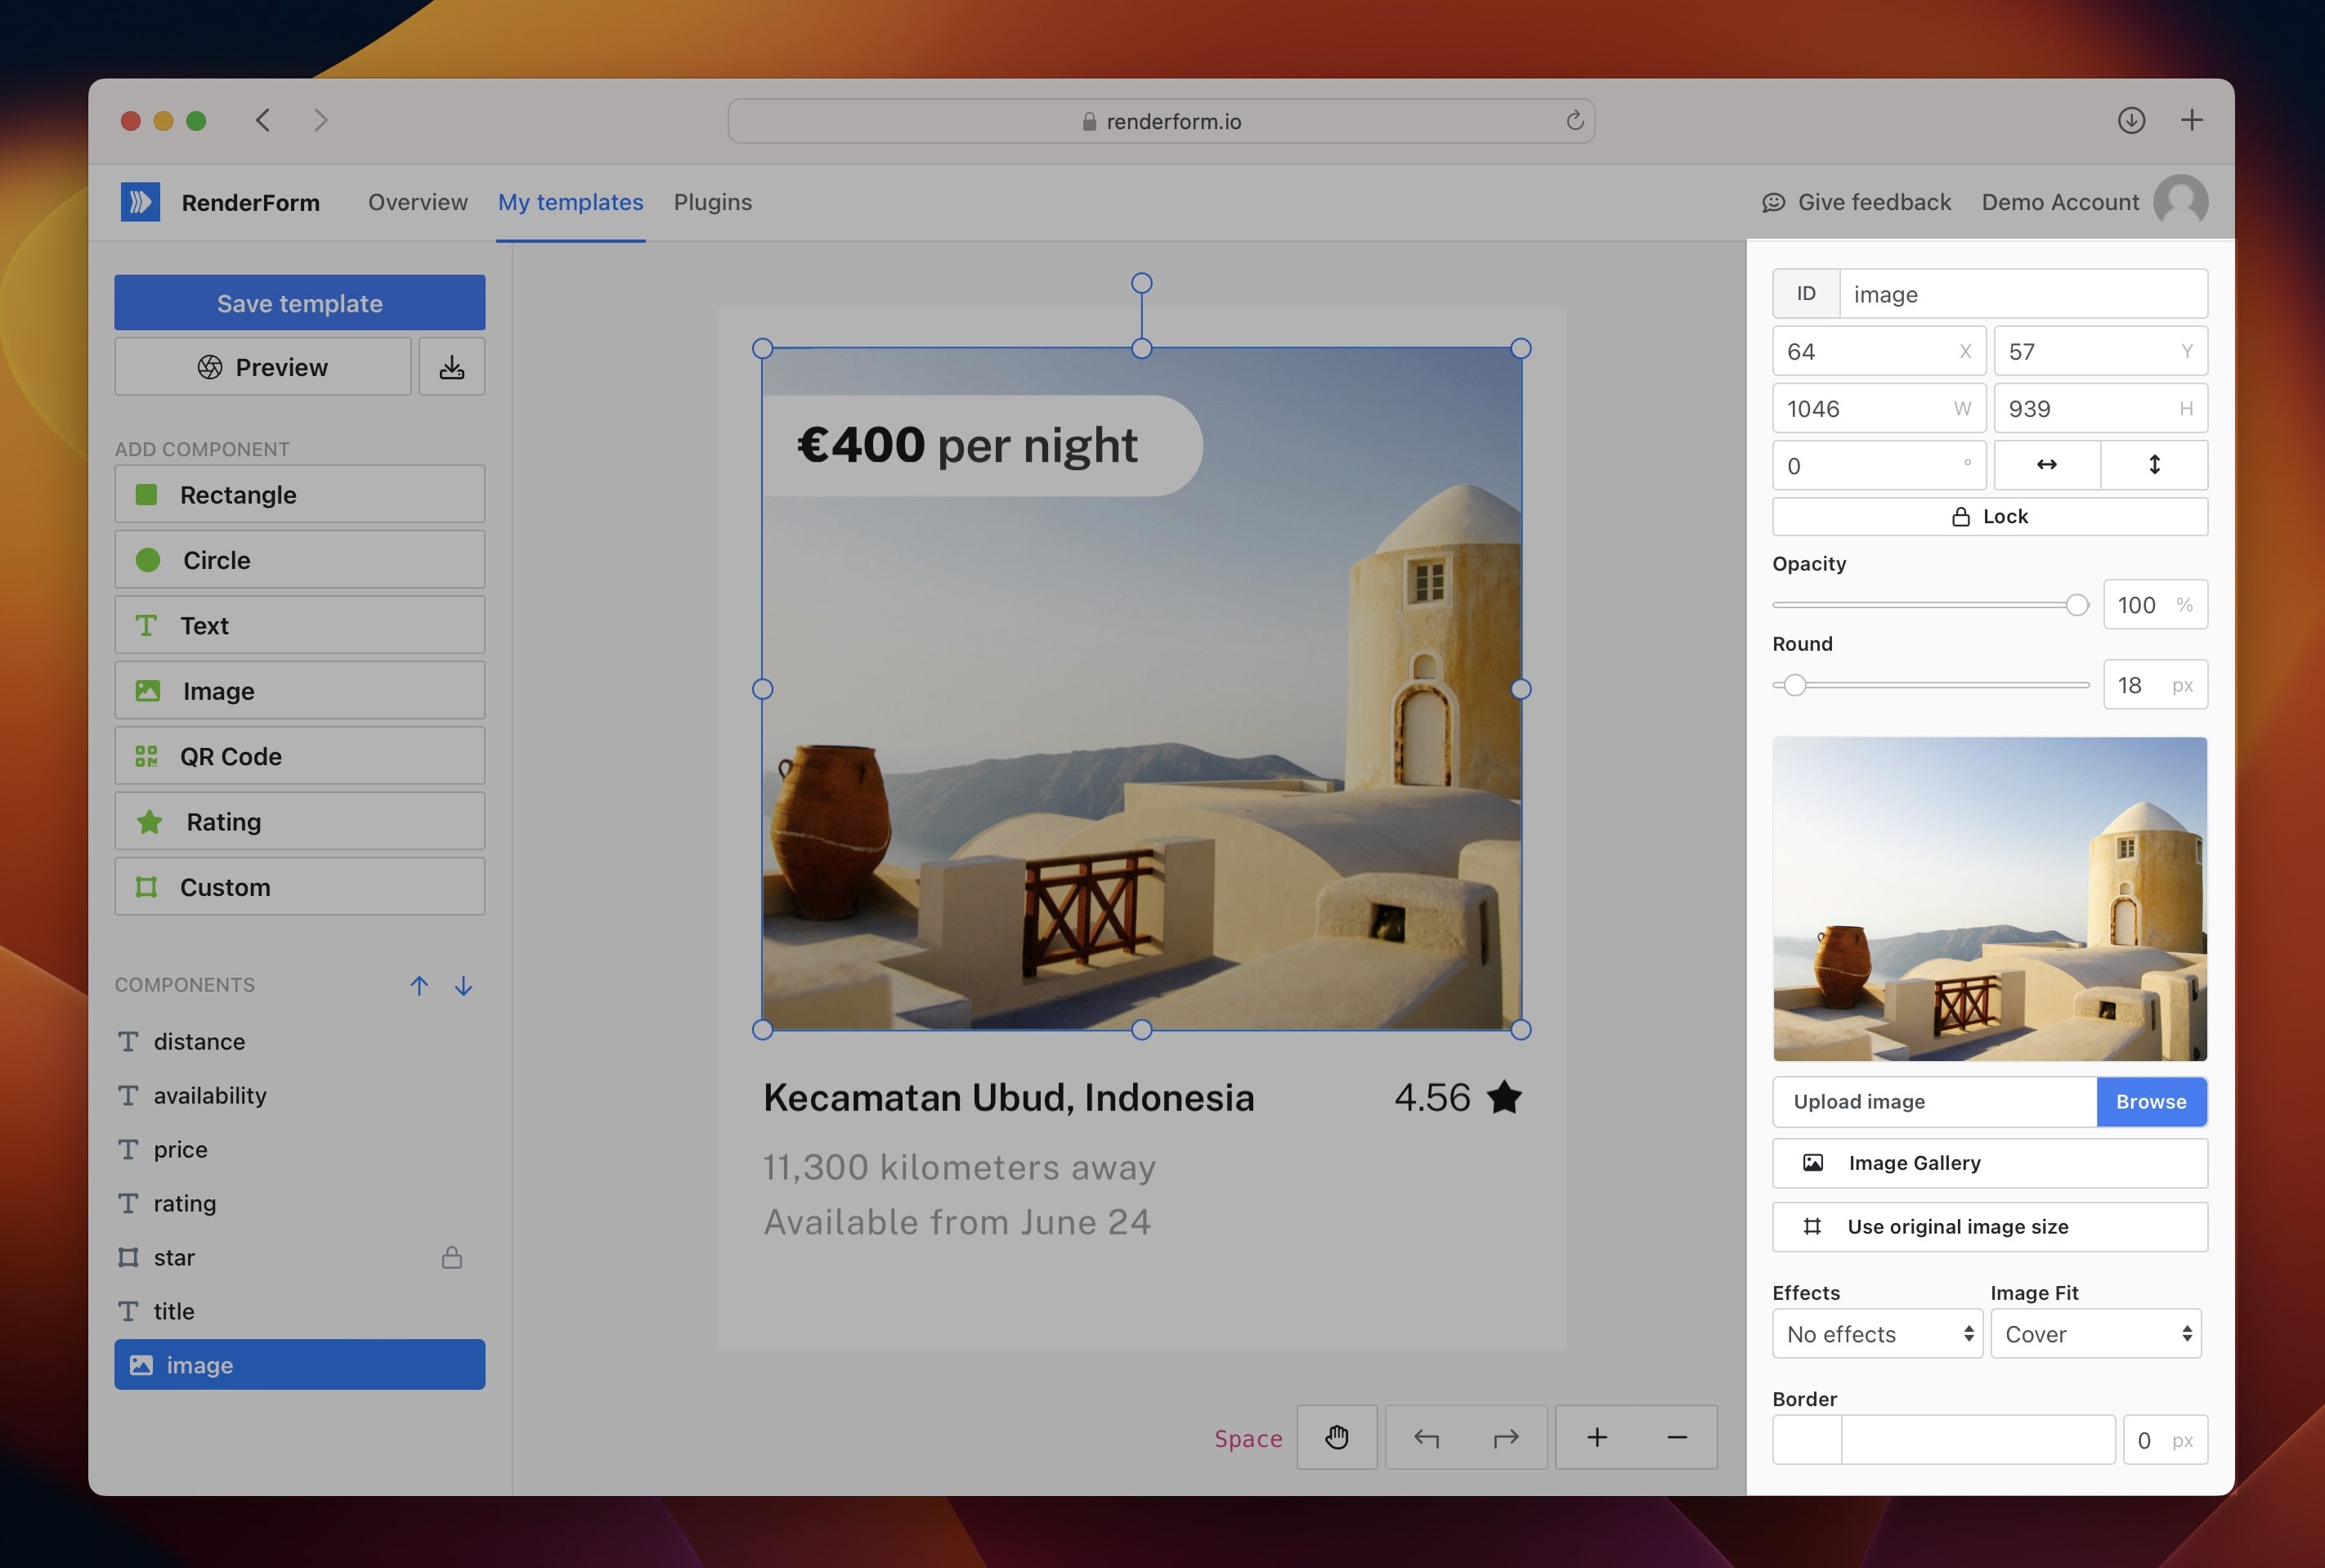2325x1568 pixels.
Task: Add a Text component
Action: pos(300,625)
